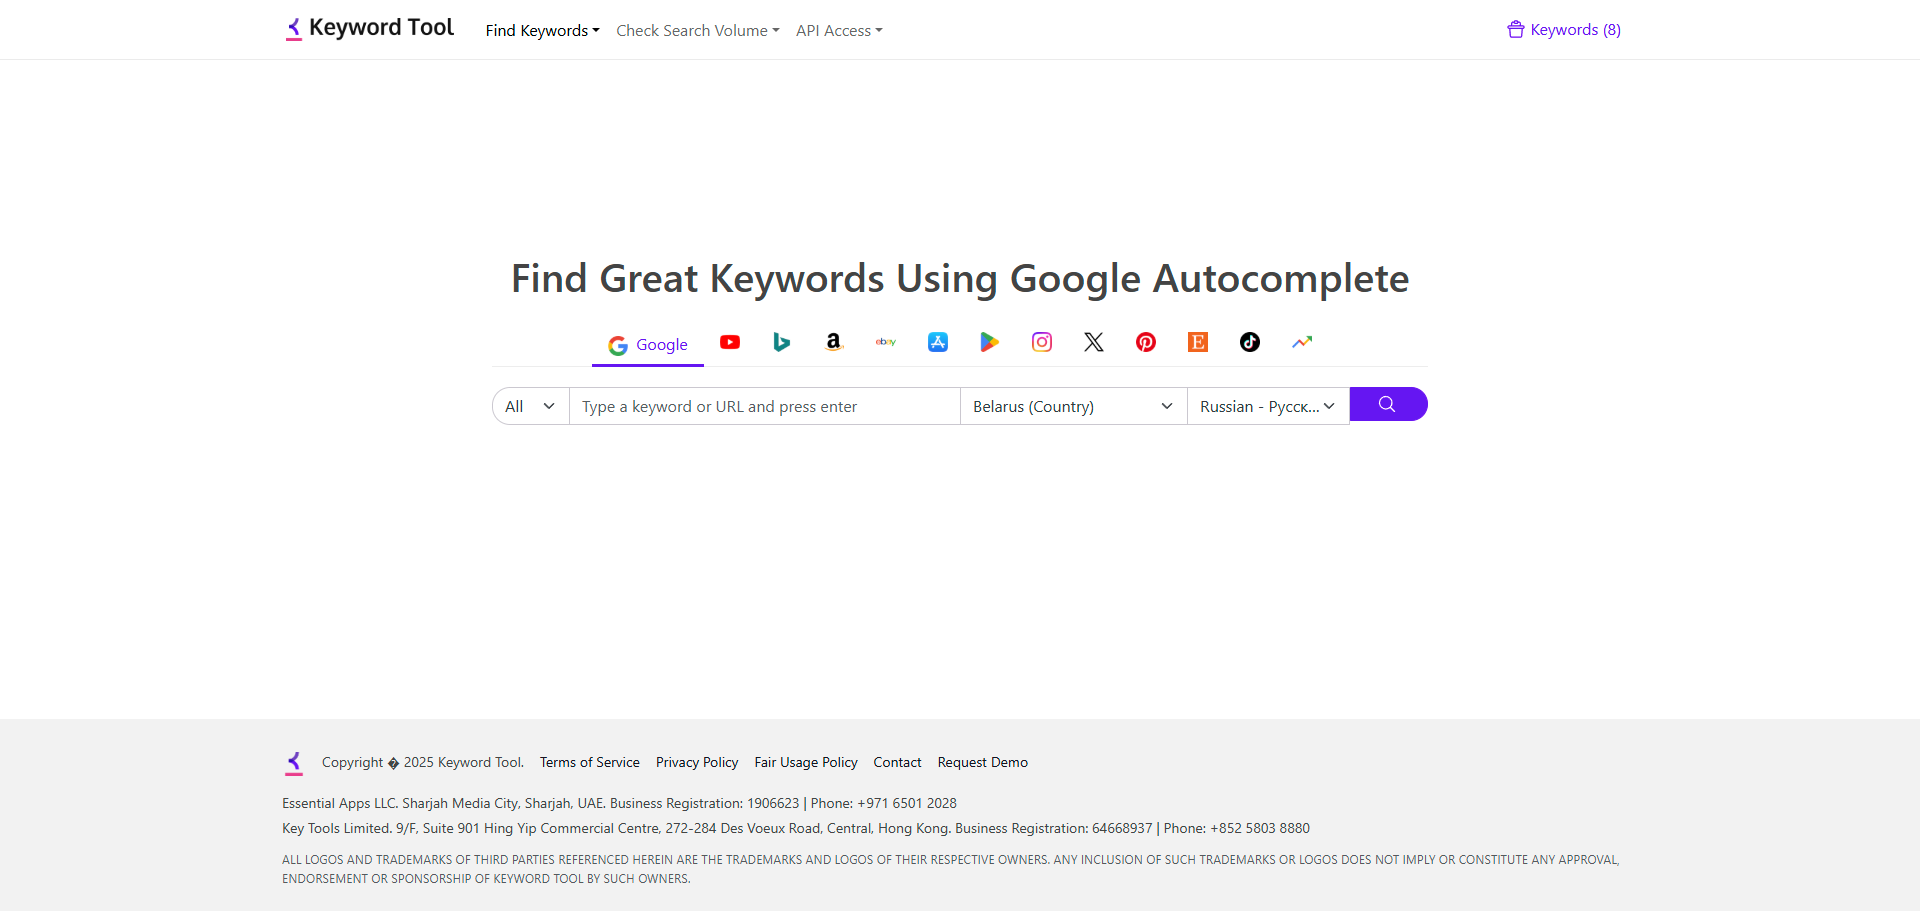The width and height of the screenshot is (1920, 911).
Task: Click the purple search button
Action: pyautogui.click(x=1388, y=404)
